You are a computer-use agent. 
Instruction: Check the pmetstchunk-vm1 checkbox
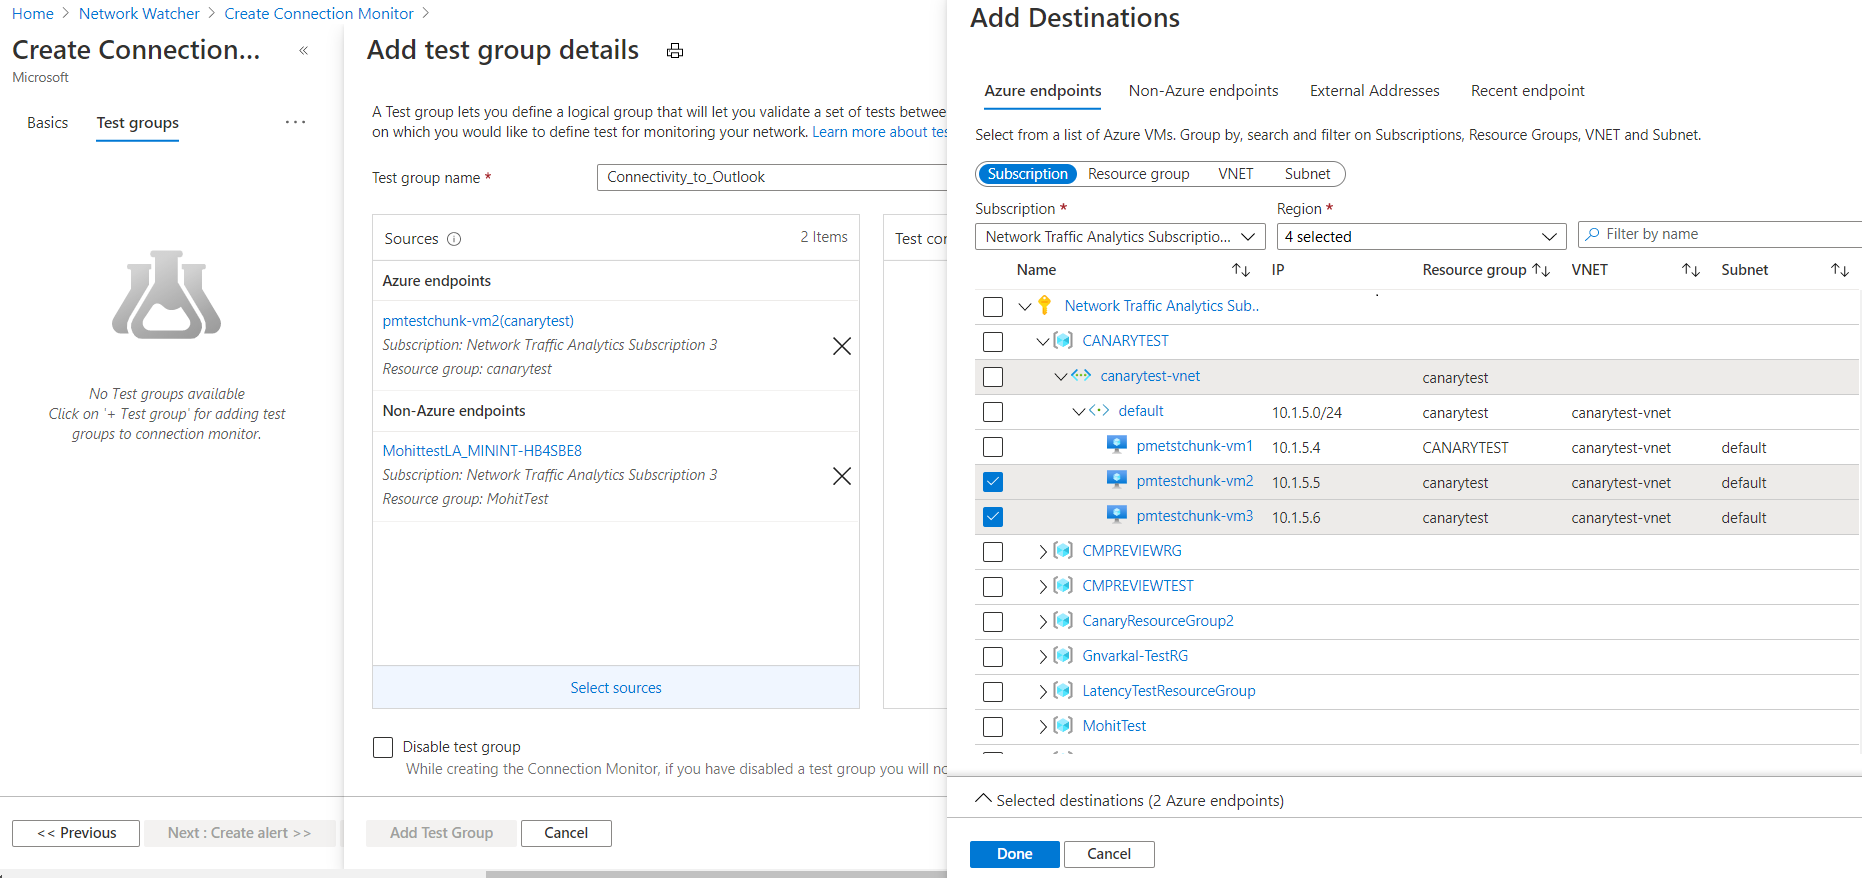tap(993, 447)
